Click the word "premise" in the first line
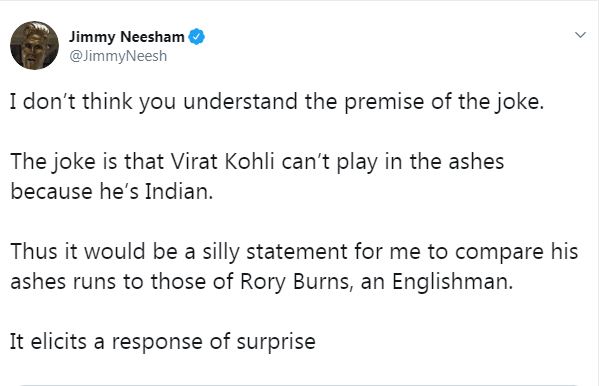The width and height of the screenshot is (604, 386). (x=384, y=102)
